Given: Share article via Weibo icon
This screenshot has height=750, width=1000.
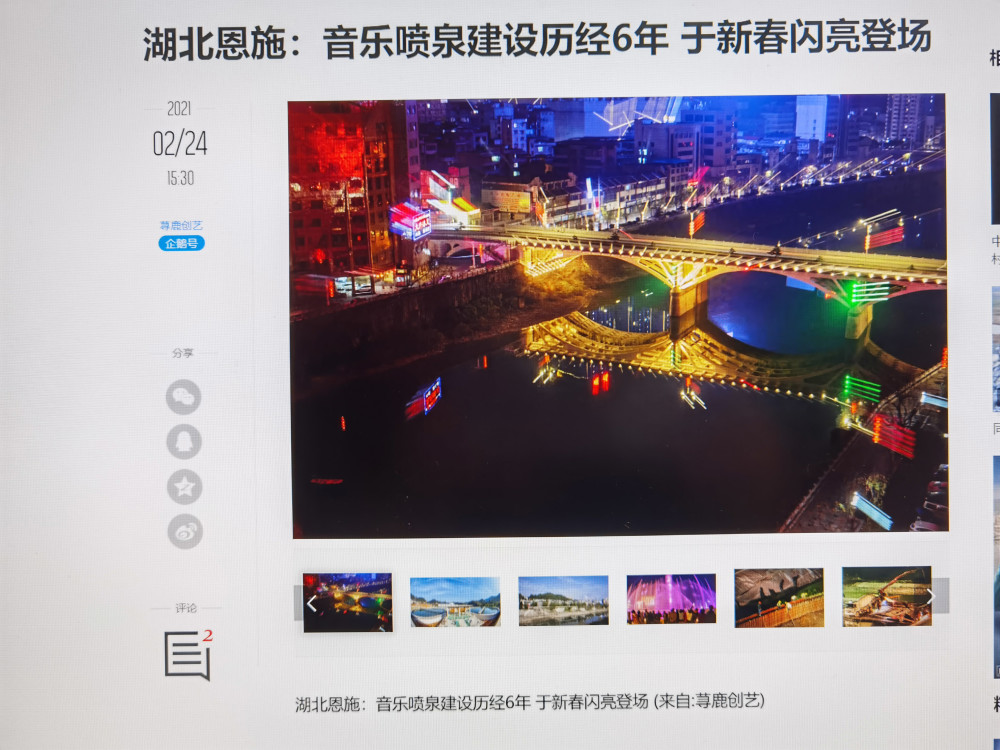Looking at the screenshot, I should point(186,531).
